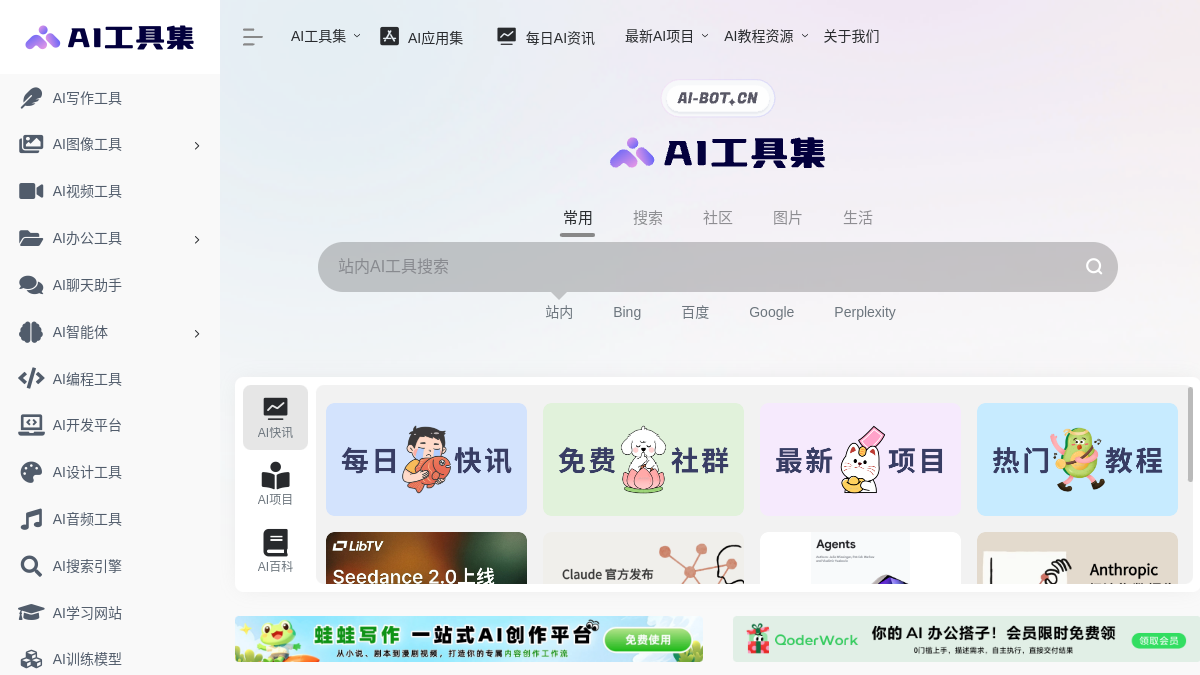Select the AI智能体 brain icon

31,332
